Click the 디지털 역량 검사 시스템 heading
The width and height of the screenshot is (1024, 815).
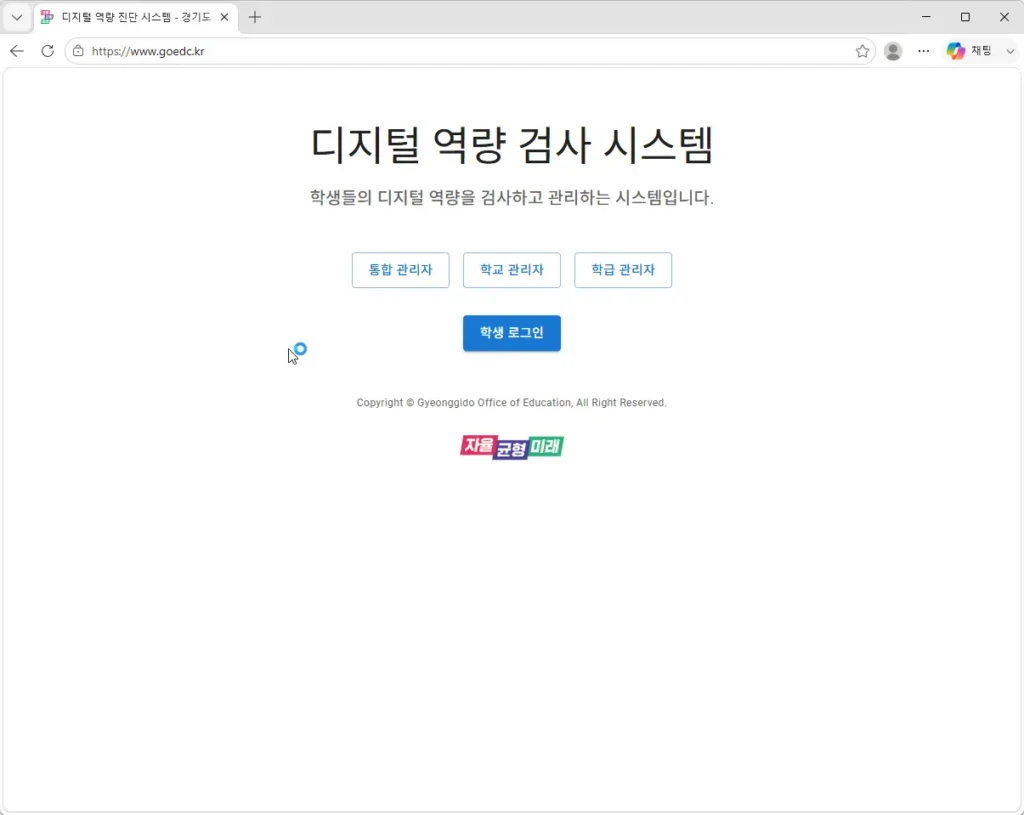tap(512, 144)
